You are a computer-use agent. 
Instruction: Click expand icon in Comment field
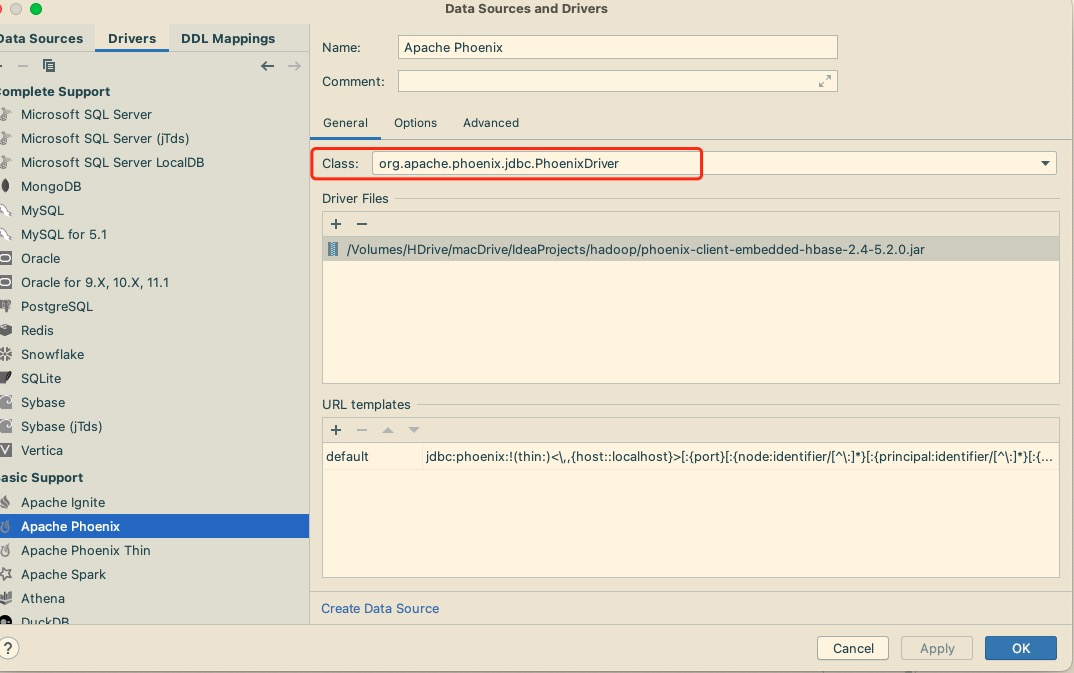tap(825, 81)
